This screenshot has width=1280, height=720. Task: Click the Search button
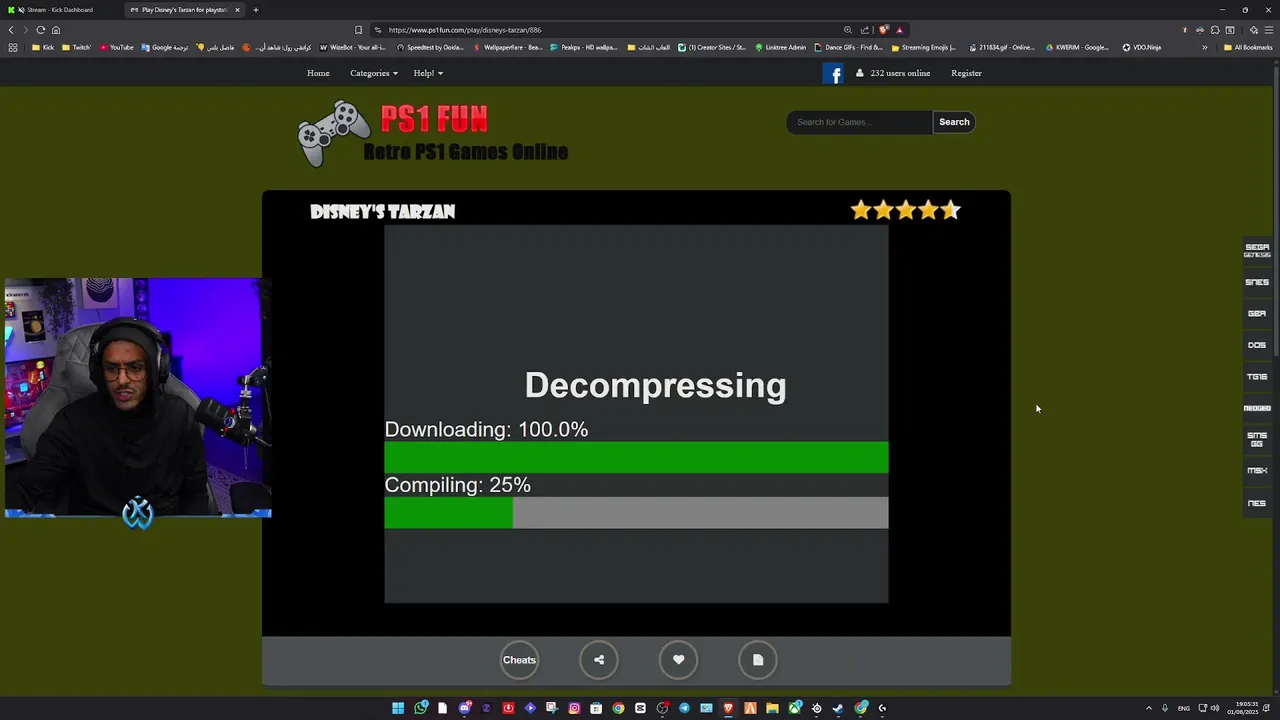tap(954, 122)
